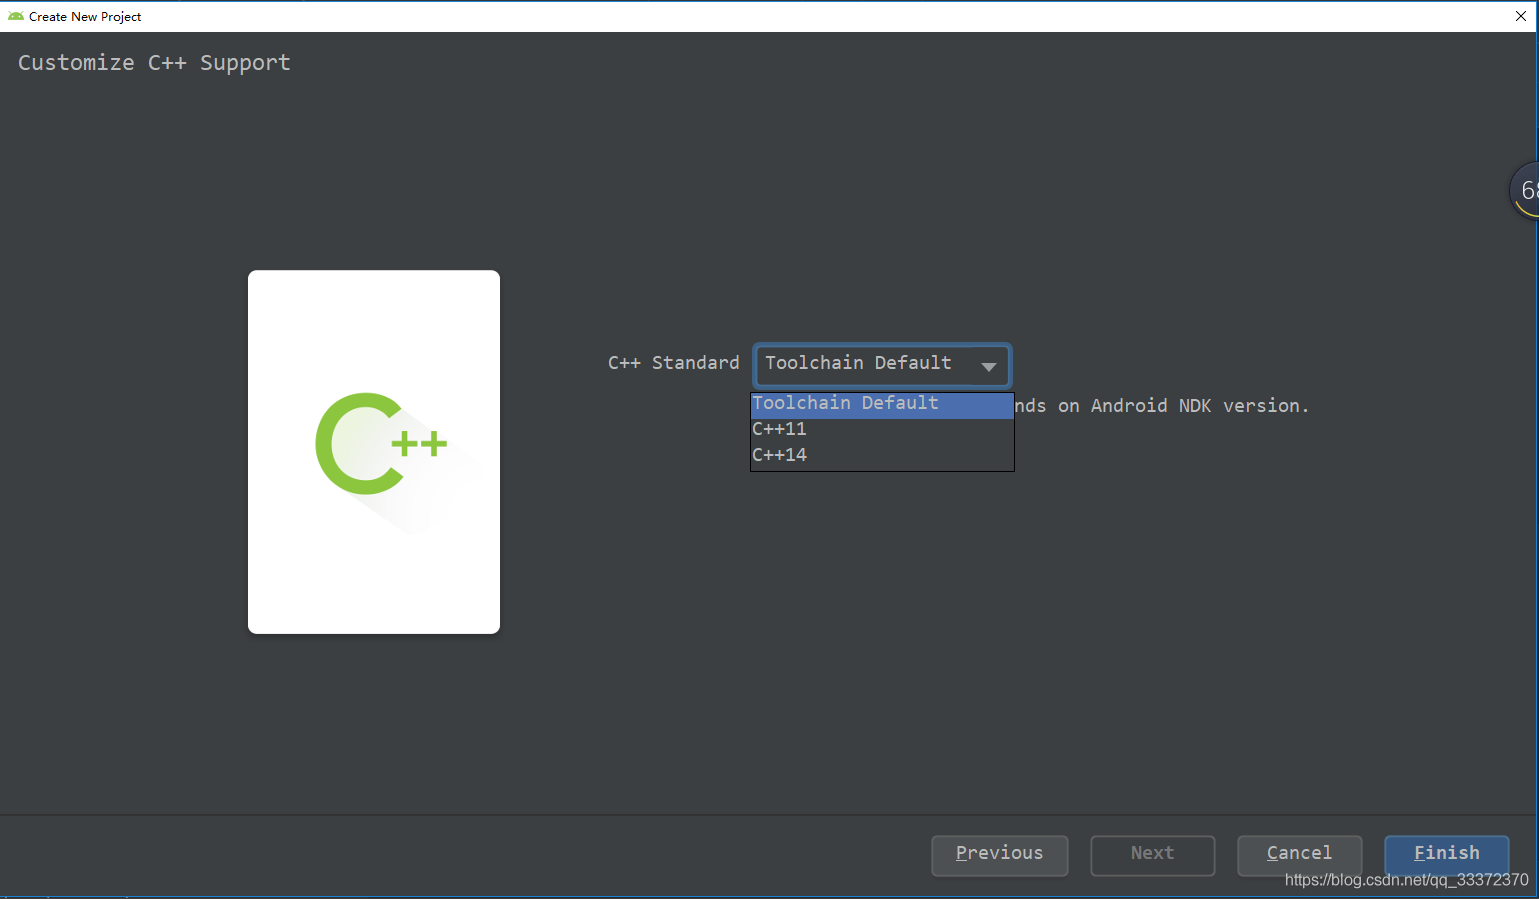
Task: Open the C++ Standard combo box
Action: point(881,365)
